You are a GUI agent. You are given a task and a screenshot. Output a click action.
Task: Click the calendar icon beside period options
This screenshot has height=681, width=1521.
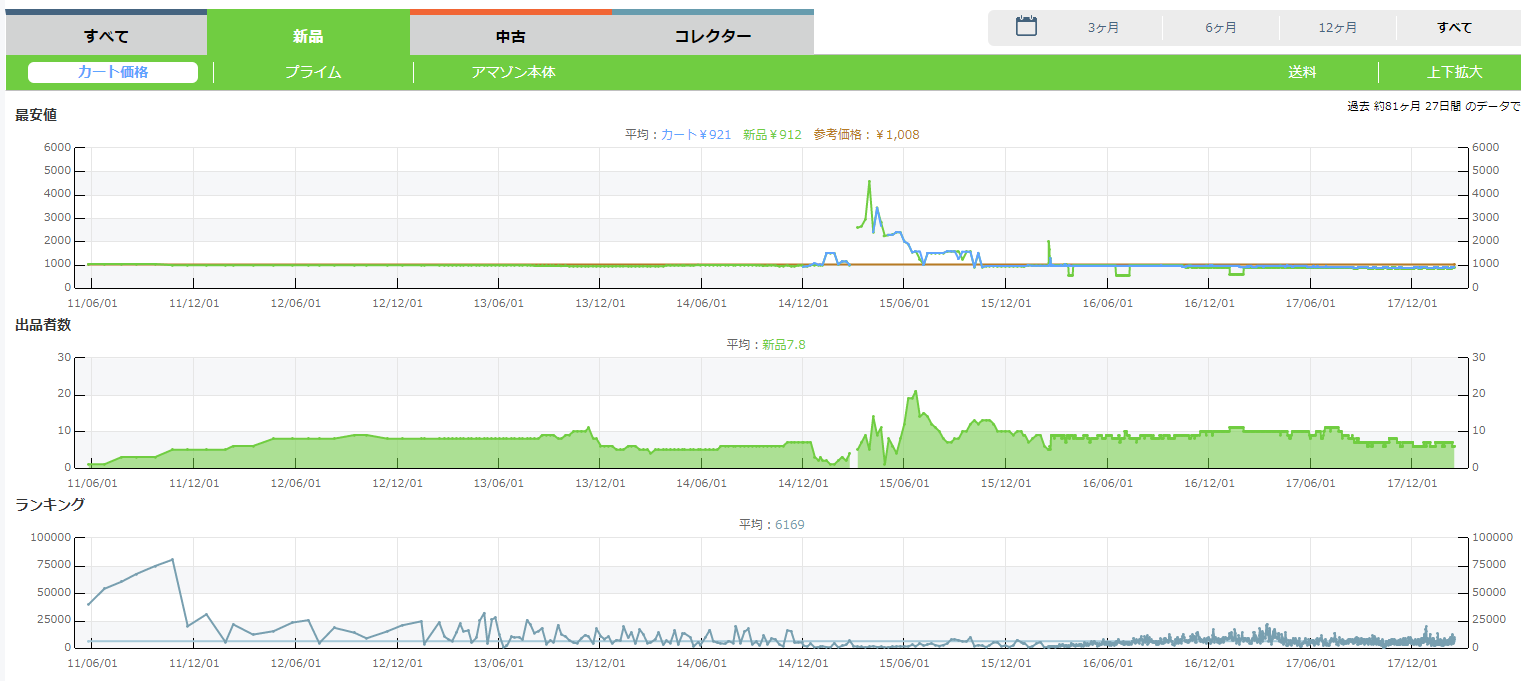click(x=1026, y=27)
